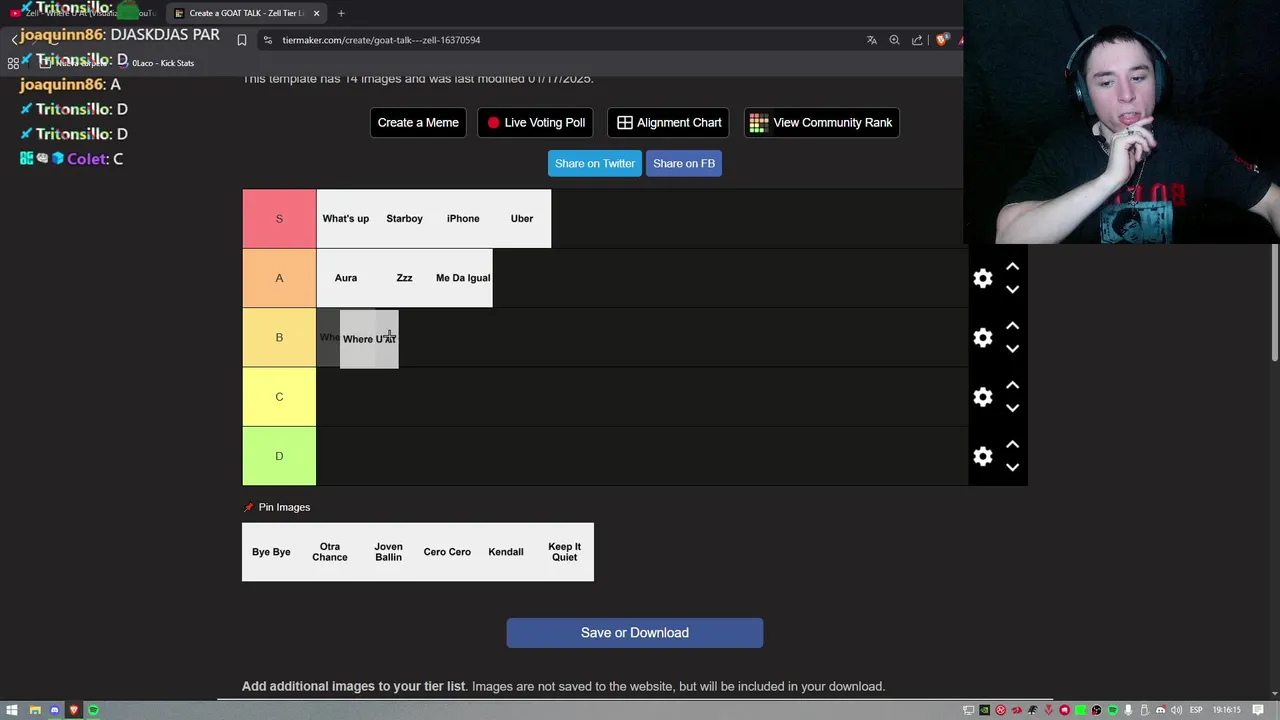Select the Starboy tile

coord(404,218)
